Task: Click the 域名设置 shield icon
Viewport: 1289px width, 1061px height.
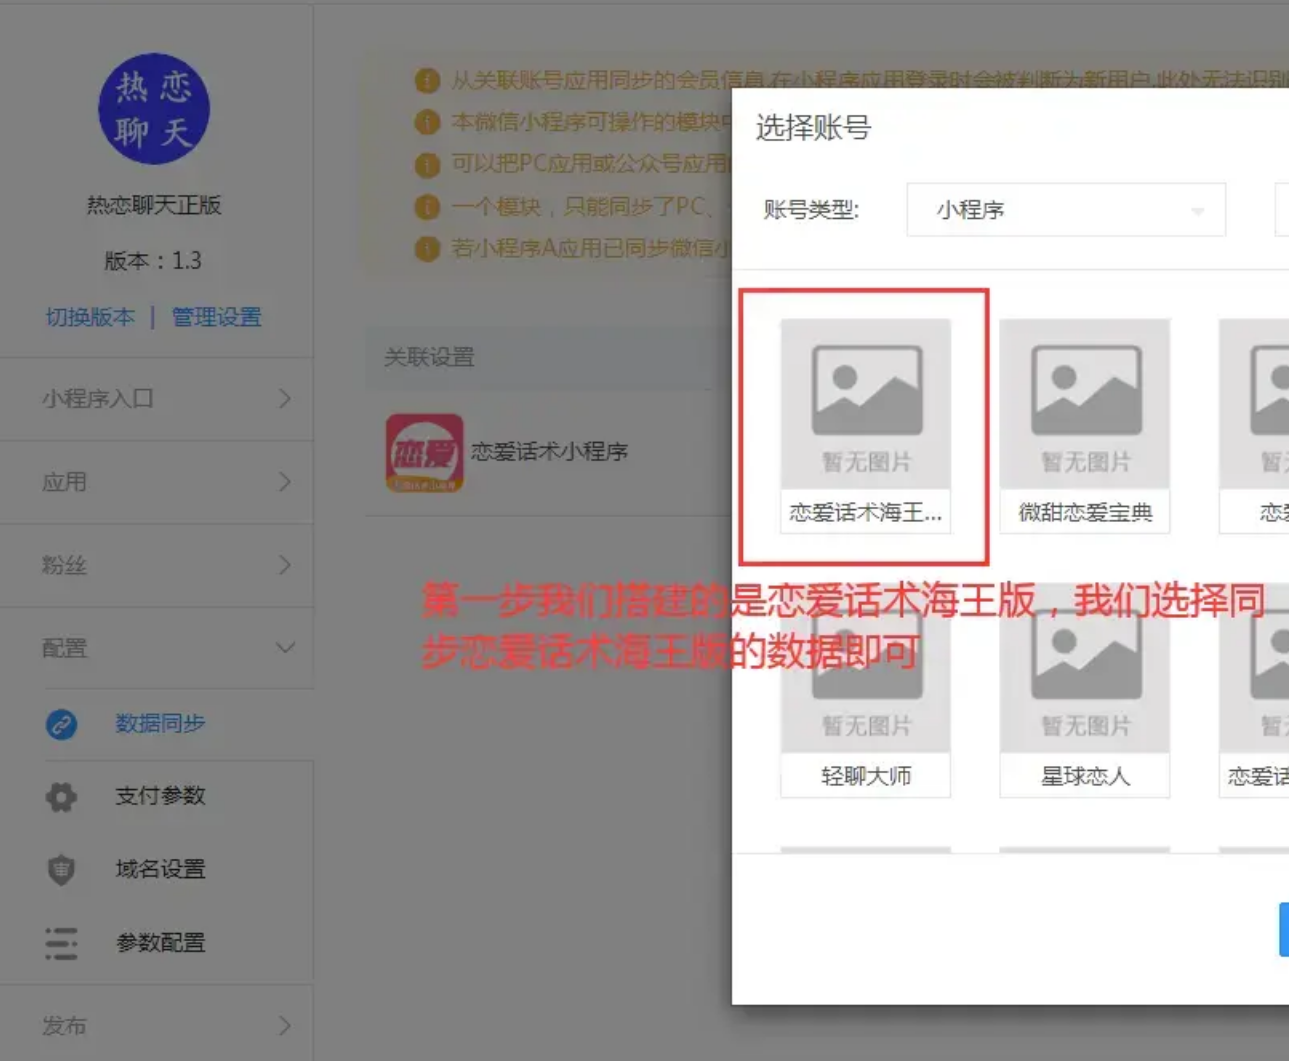Action: point(61,869)
